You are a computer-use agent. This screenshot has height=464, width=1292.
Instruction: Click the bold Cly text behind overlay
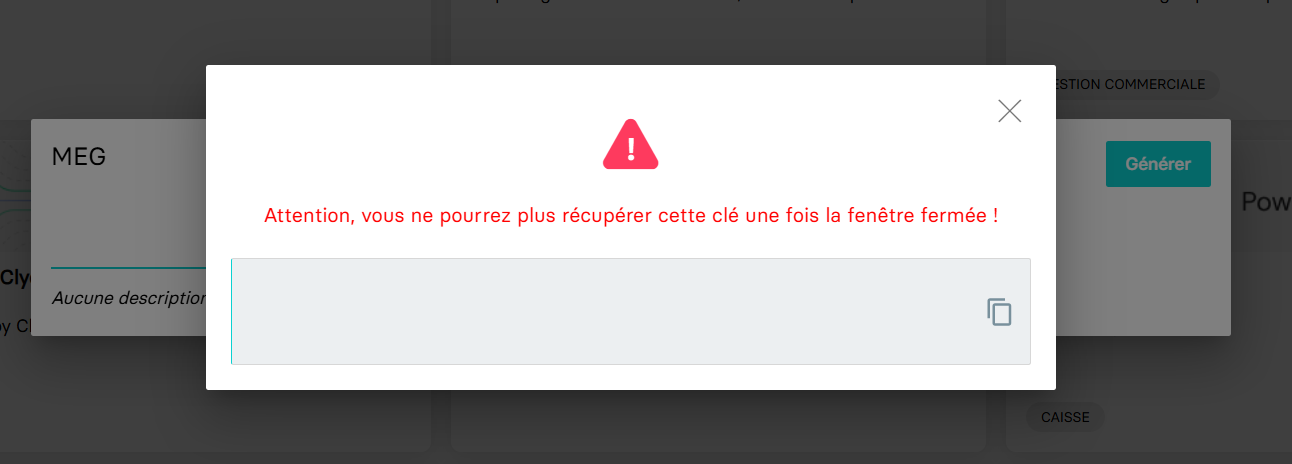(15, 277)
